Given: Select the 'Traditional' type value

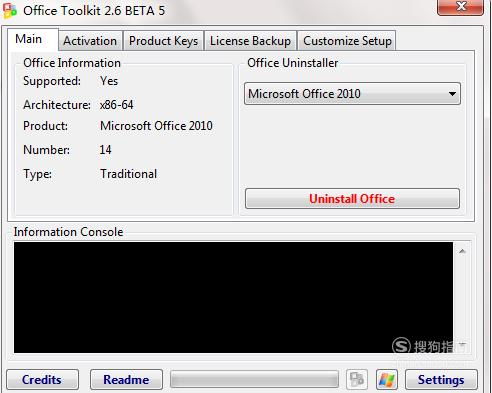Looking at the screenshot, I should coord(129,174).
